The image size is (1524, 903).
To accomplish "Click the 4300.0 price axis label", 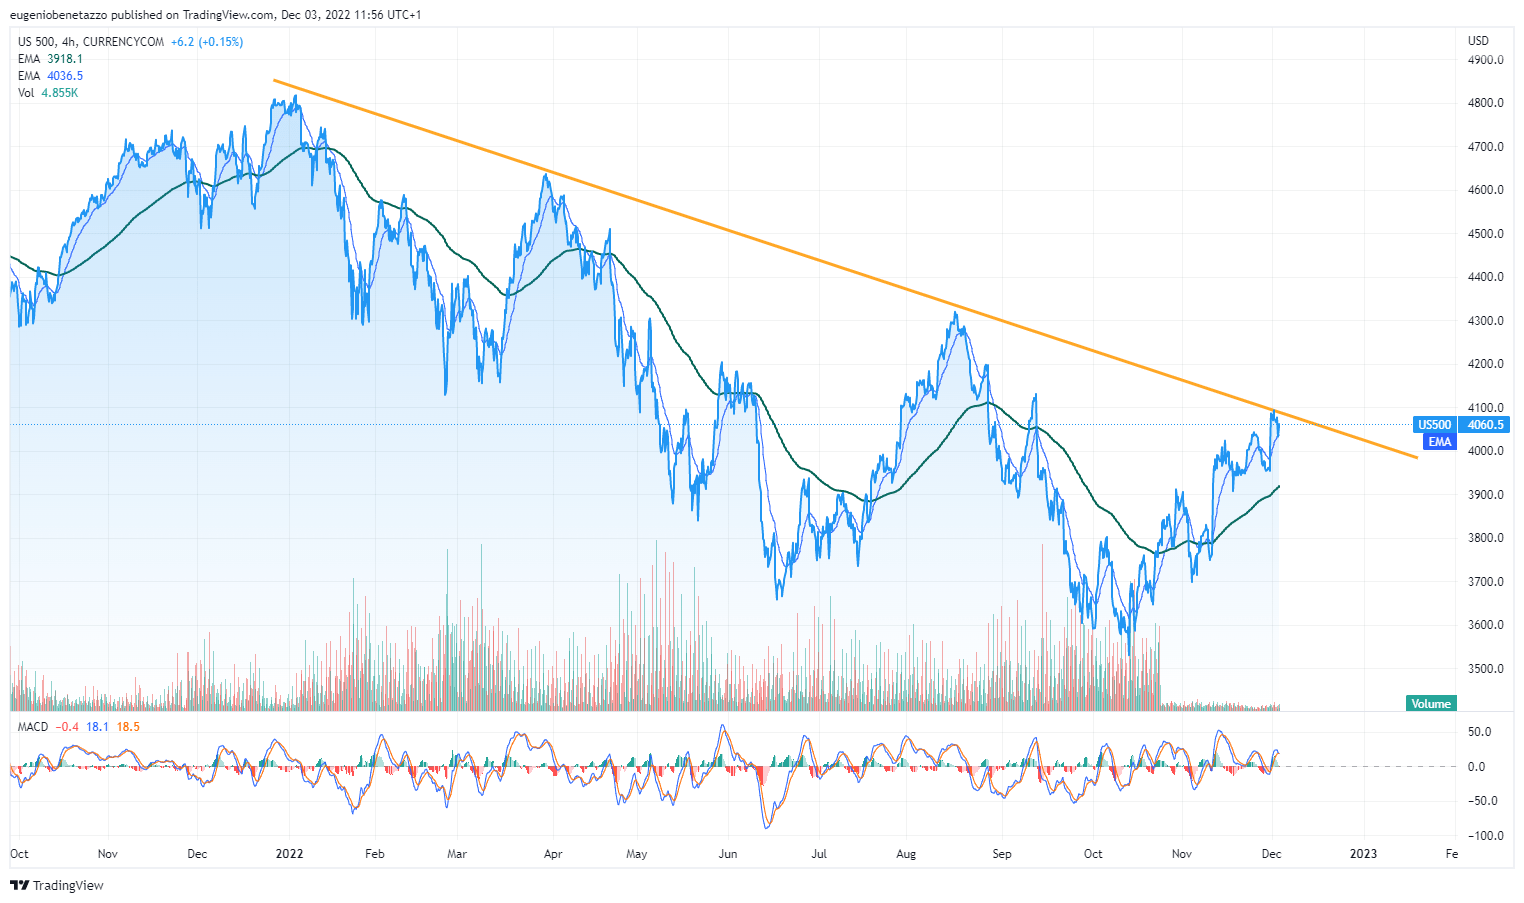I will pyautogui.click(x=1486, y=321).
